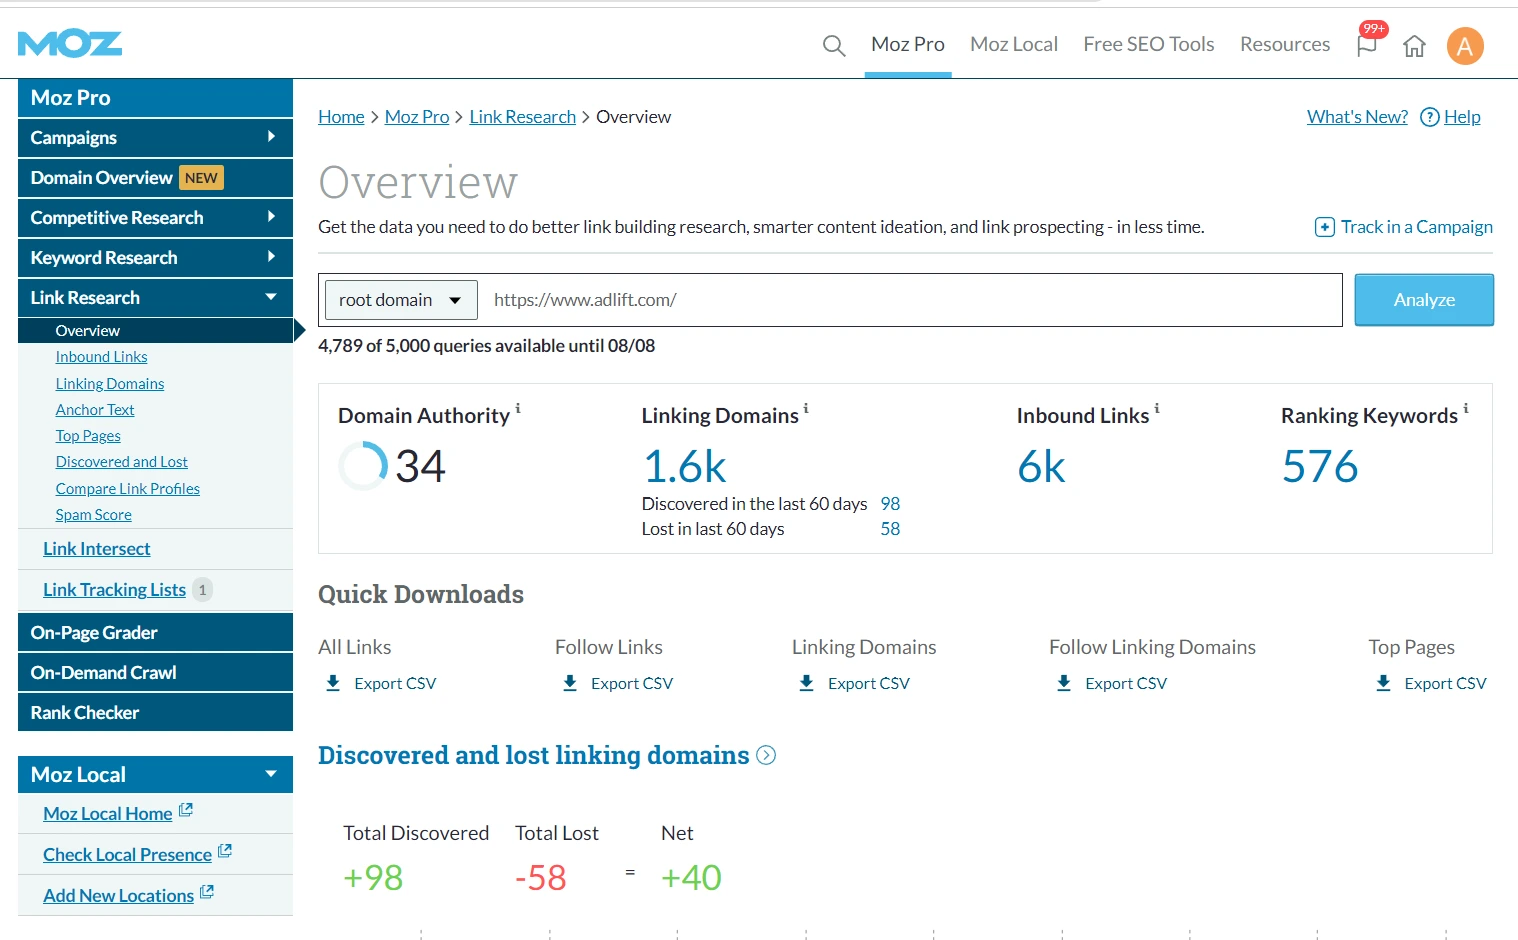Image resolution: width=1518 pixels, height=940 pixels.
Task: Click download icon under Follow Linking Domains
Action: coord(1064,683)
